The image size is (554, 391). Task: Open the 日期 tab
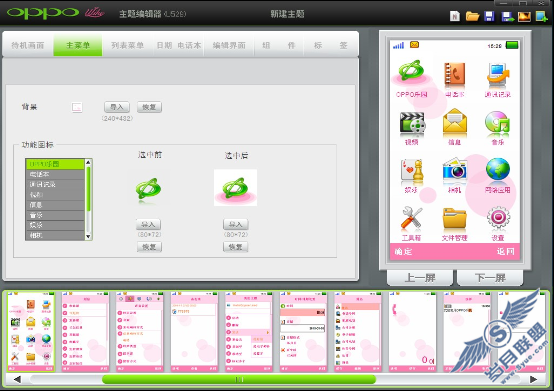coord(164,45)
